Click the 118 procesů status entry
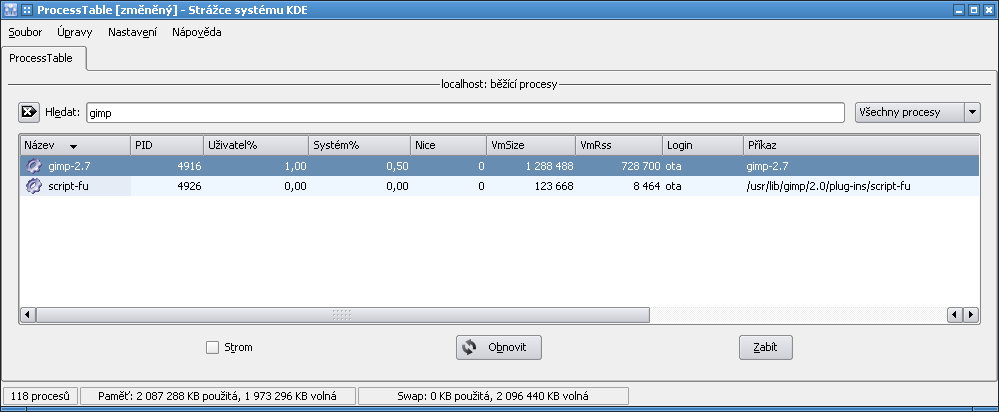 40,396
